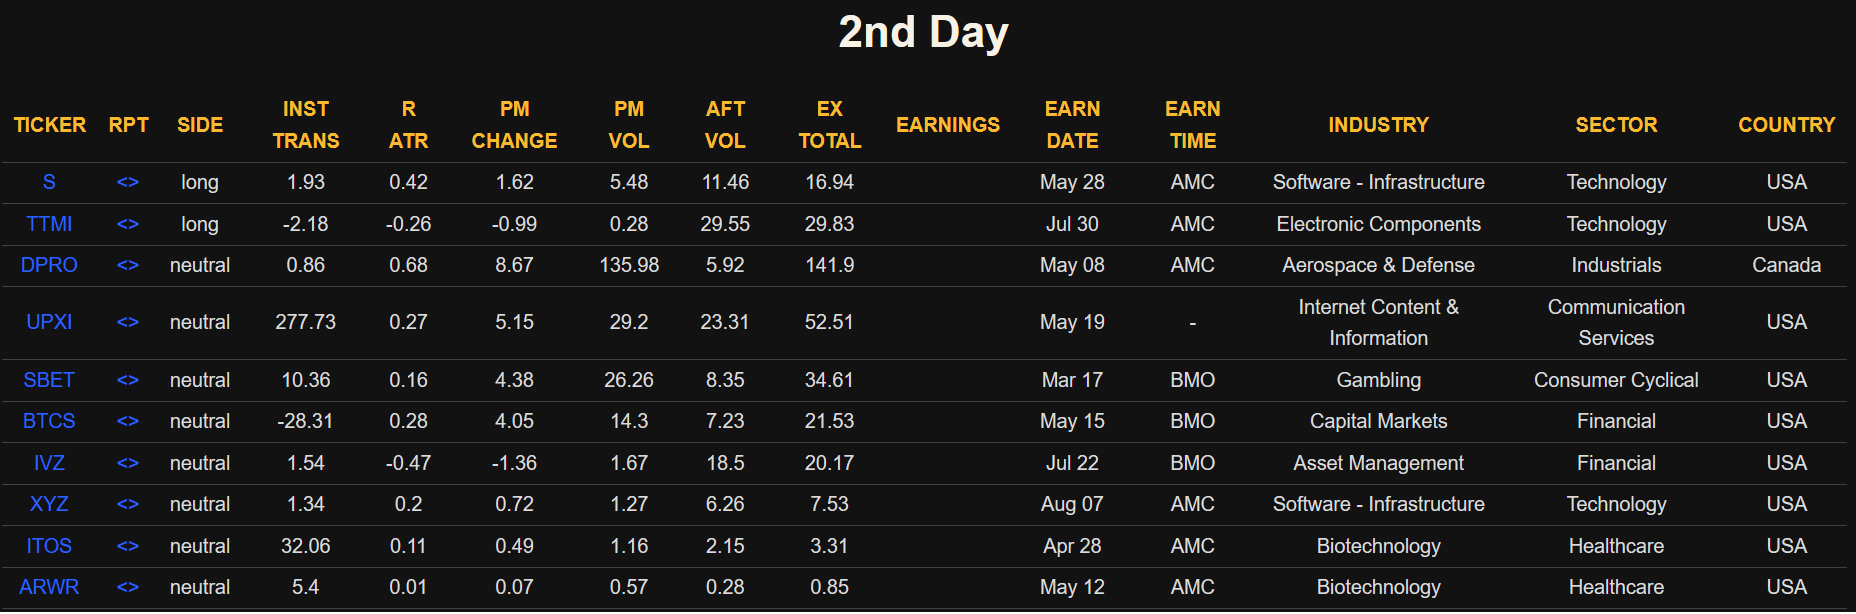
Task: Sort by the INST TRANS column header
Action: click(306, 125)
